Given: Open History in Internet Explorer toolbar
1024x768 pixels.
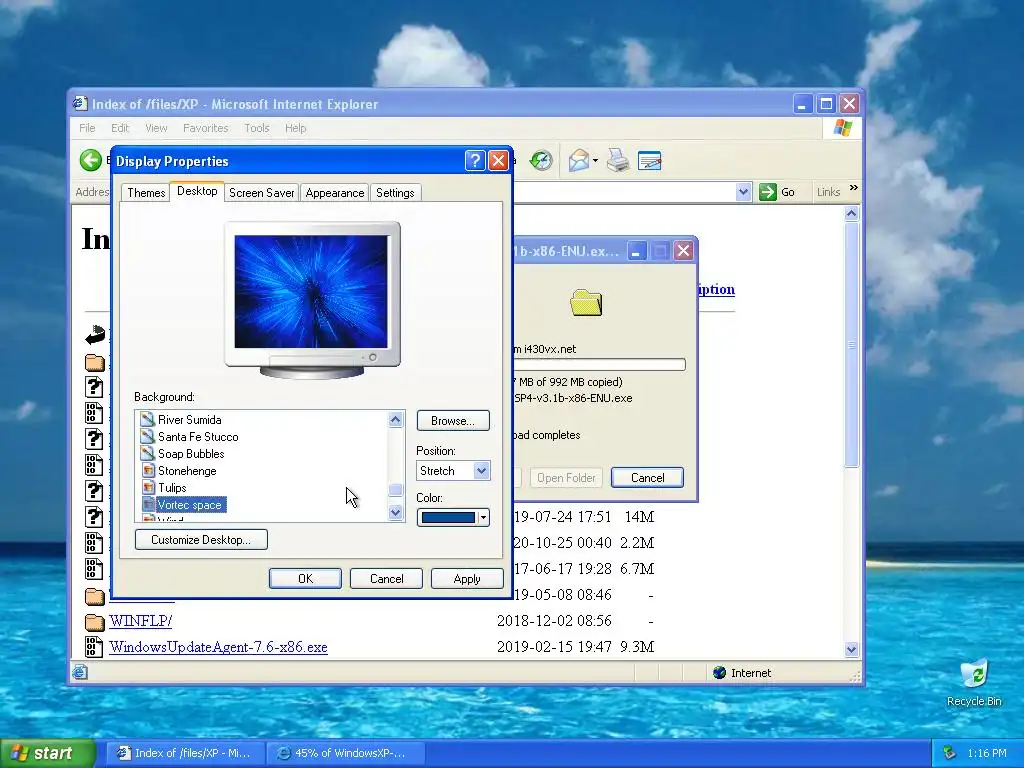Looking at the screenshot, I should [x=541, y=160].
